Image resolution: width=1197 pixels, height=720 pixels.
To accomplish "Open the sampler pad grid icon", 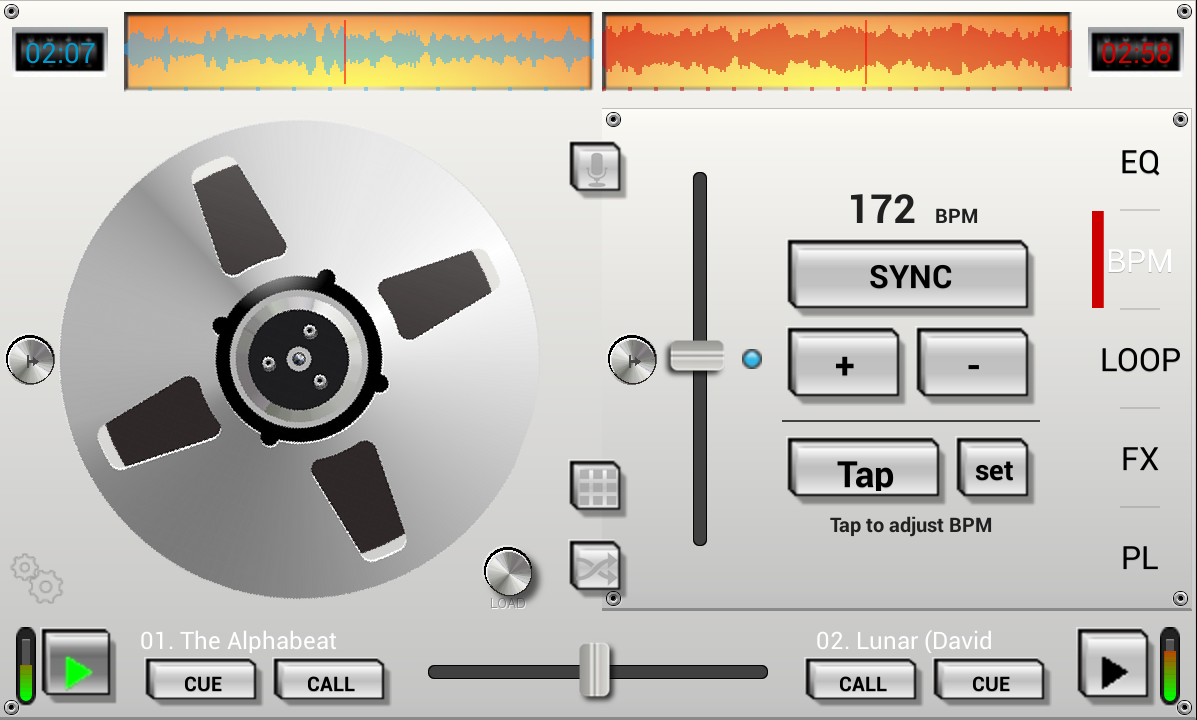I will click(597, 487).
